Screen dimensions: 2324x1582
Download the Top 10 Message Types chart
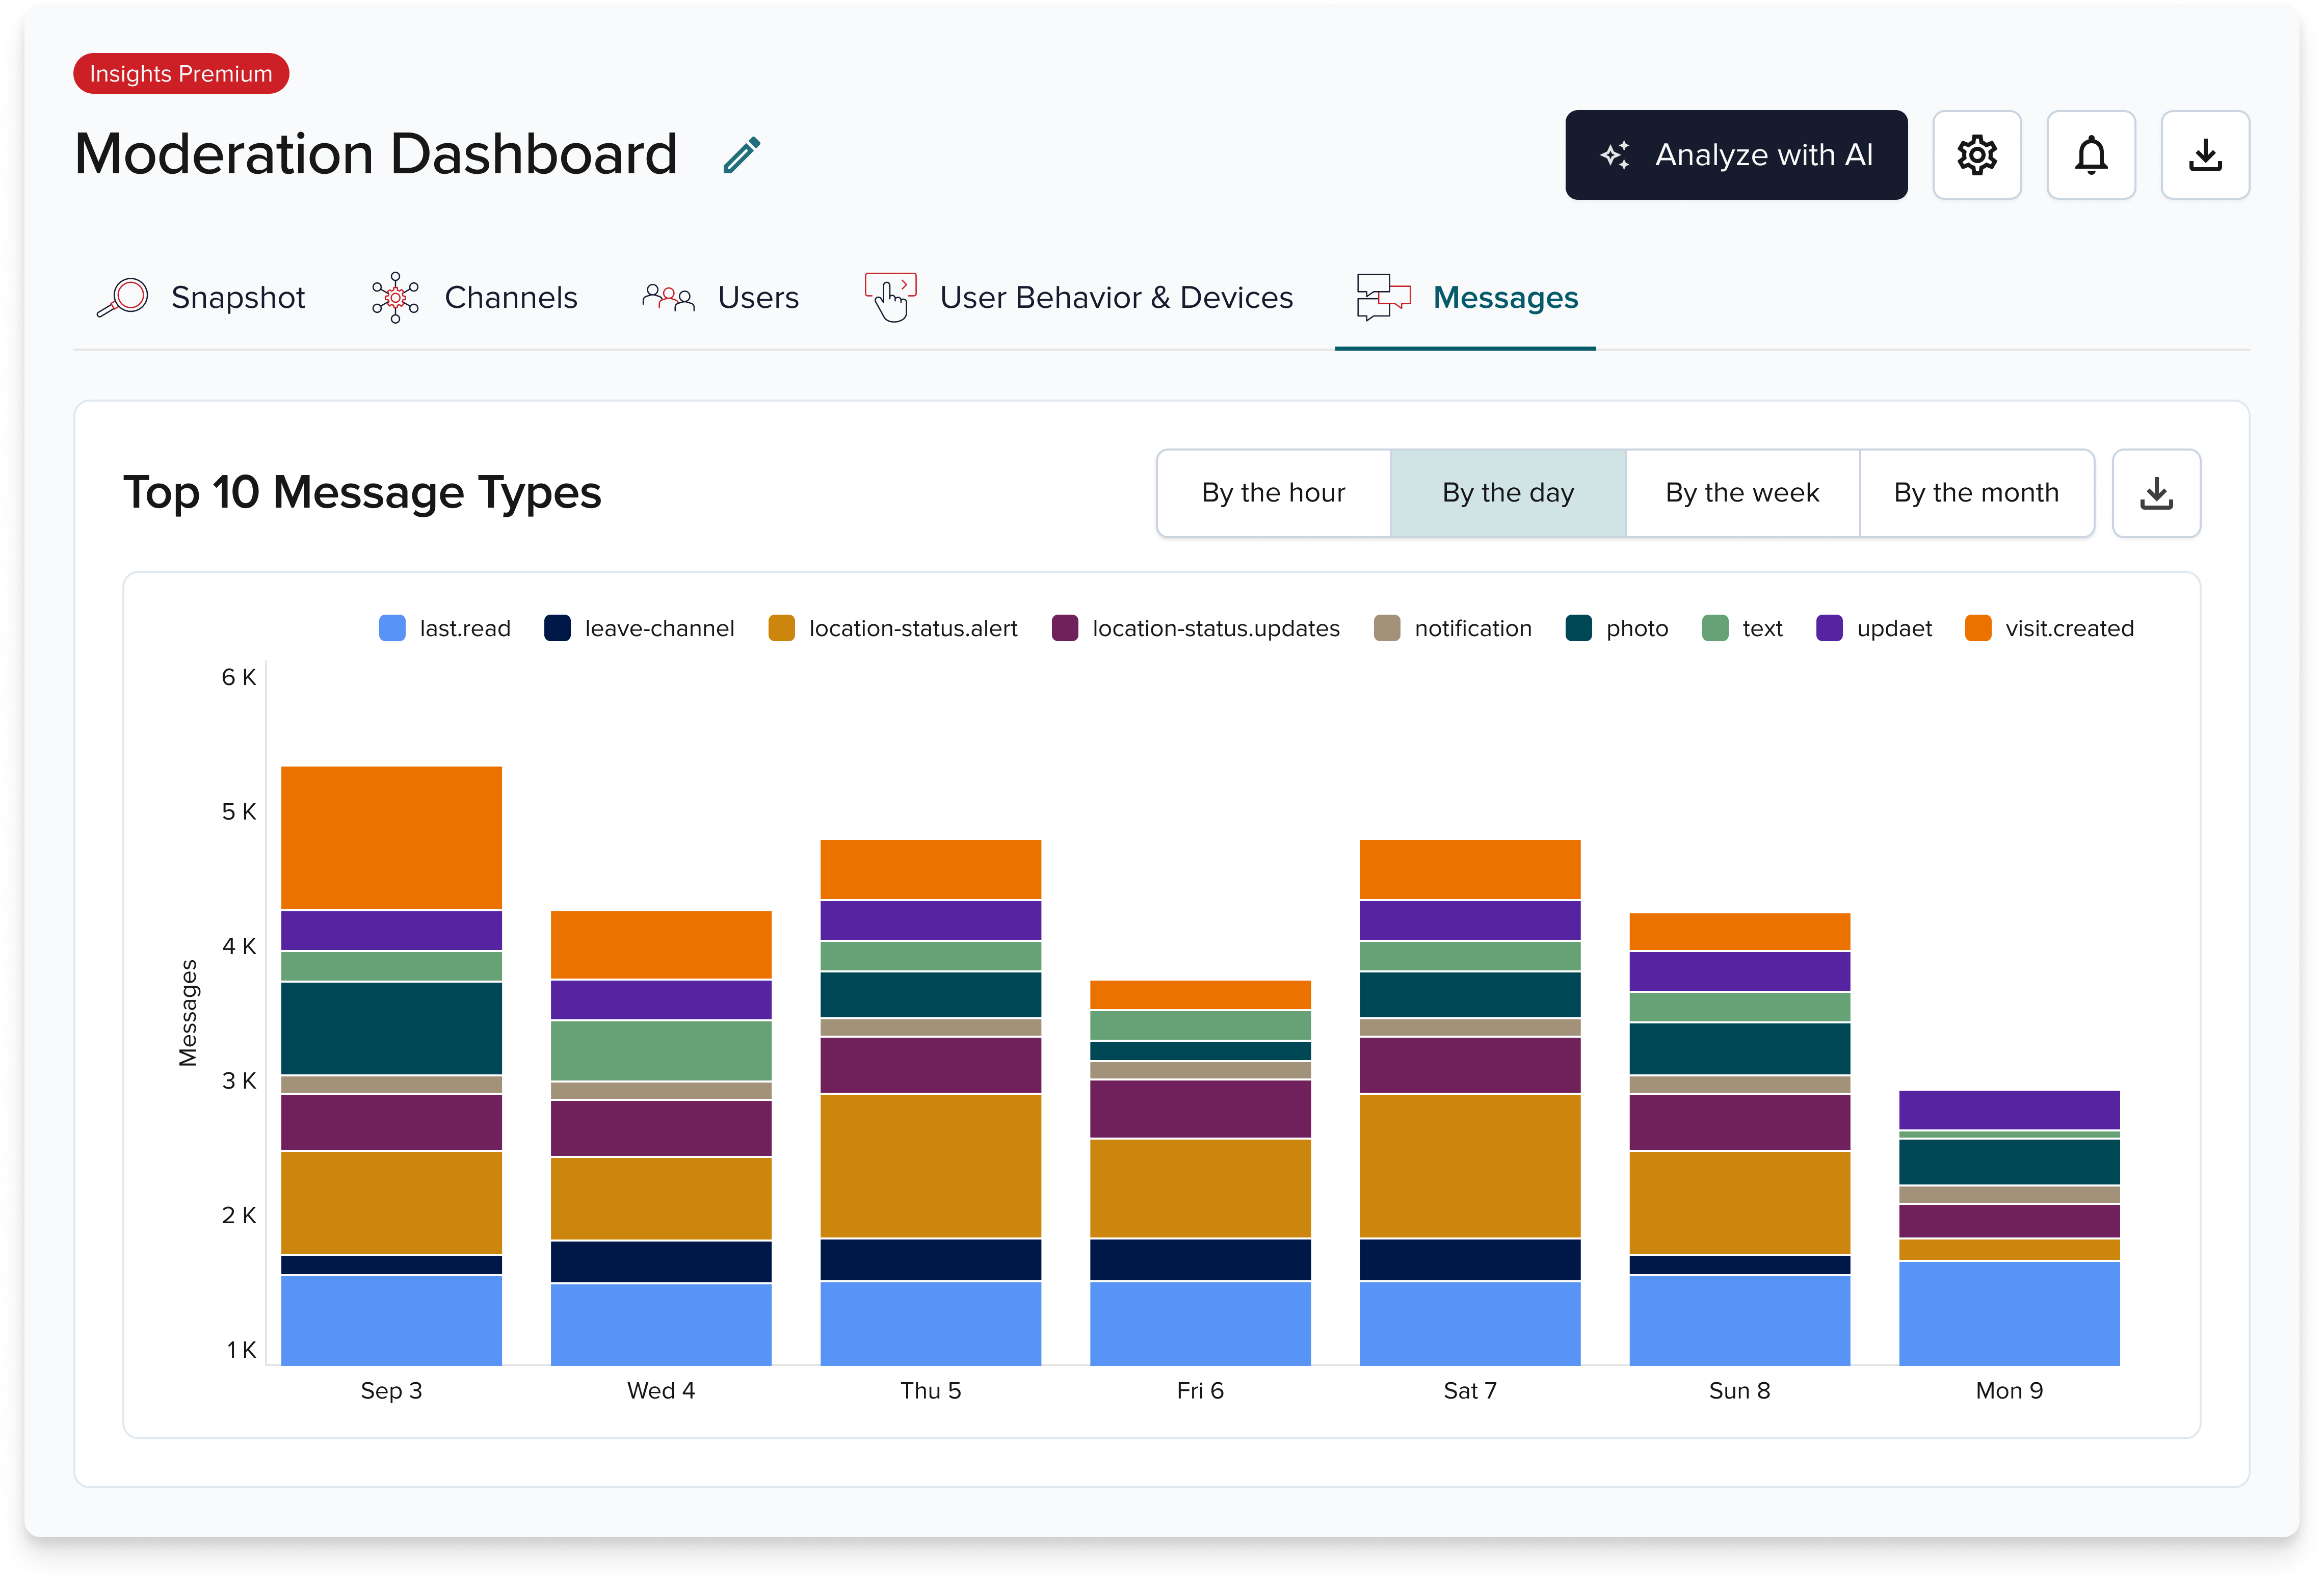2155,493
